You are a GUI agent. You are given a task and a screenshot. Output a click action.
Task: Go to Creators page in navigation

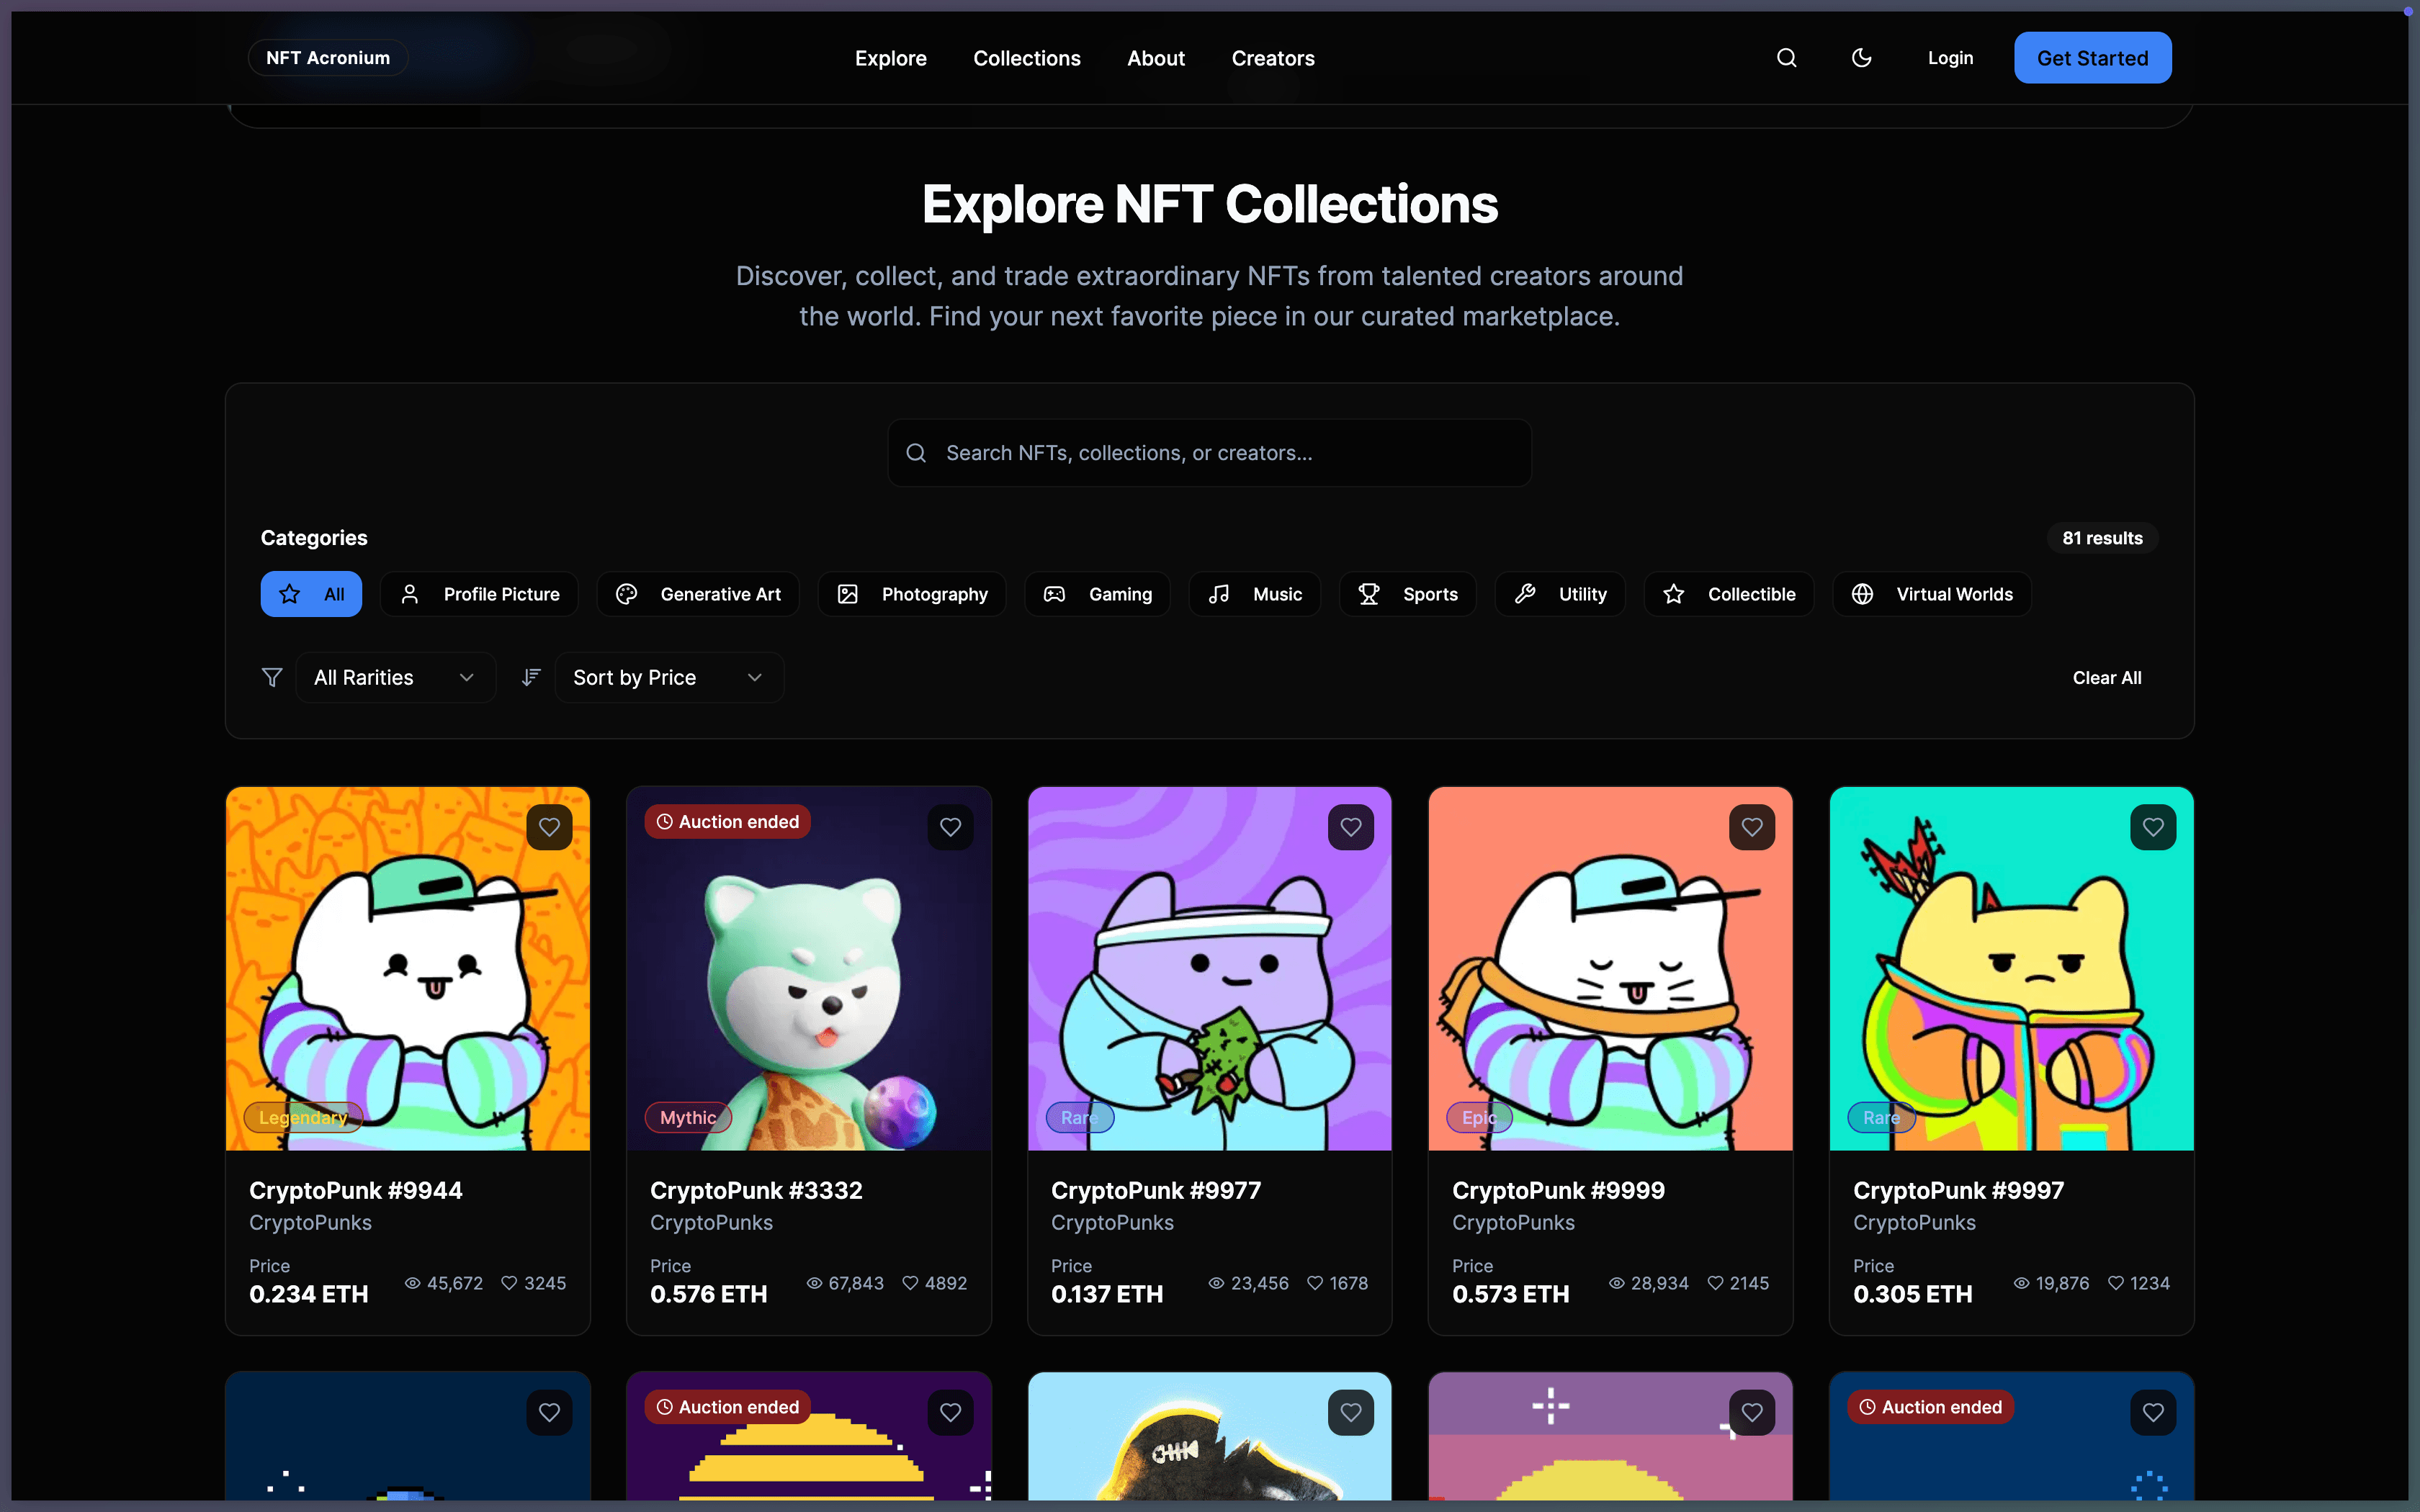point(1272,58)
